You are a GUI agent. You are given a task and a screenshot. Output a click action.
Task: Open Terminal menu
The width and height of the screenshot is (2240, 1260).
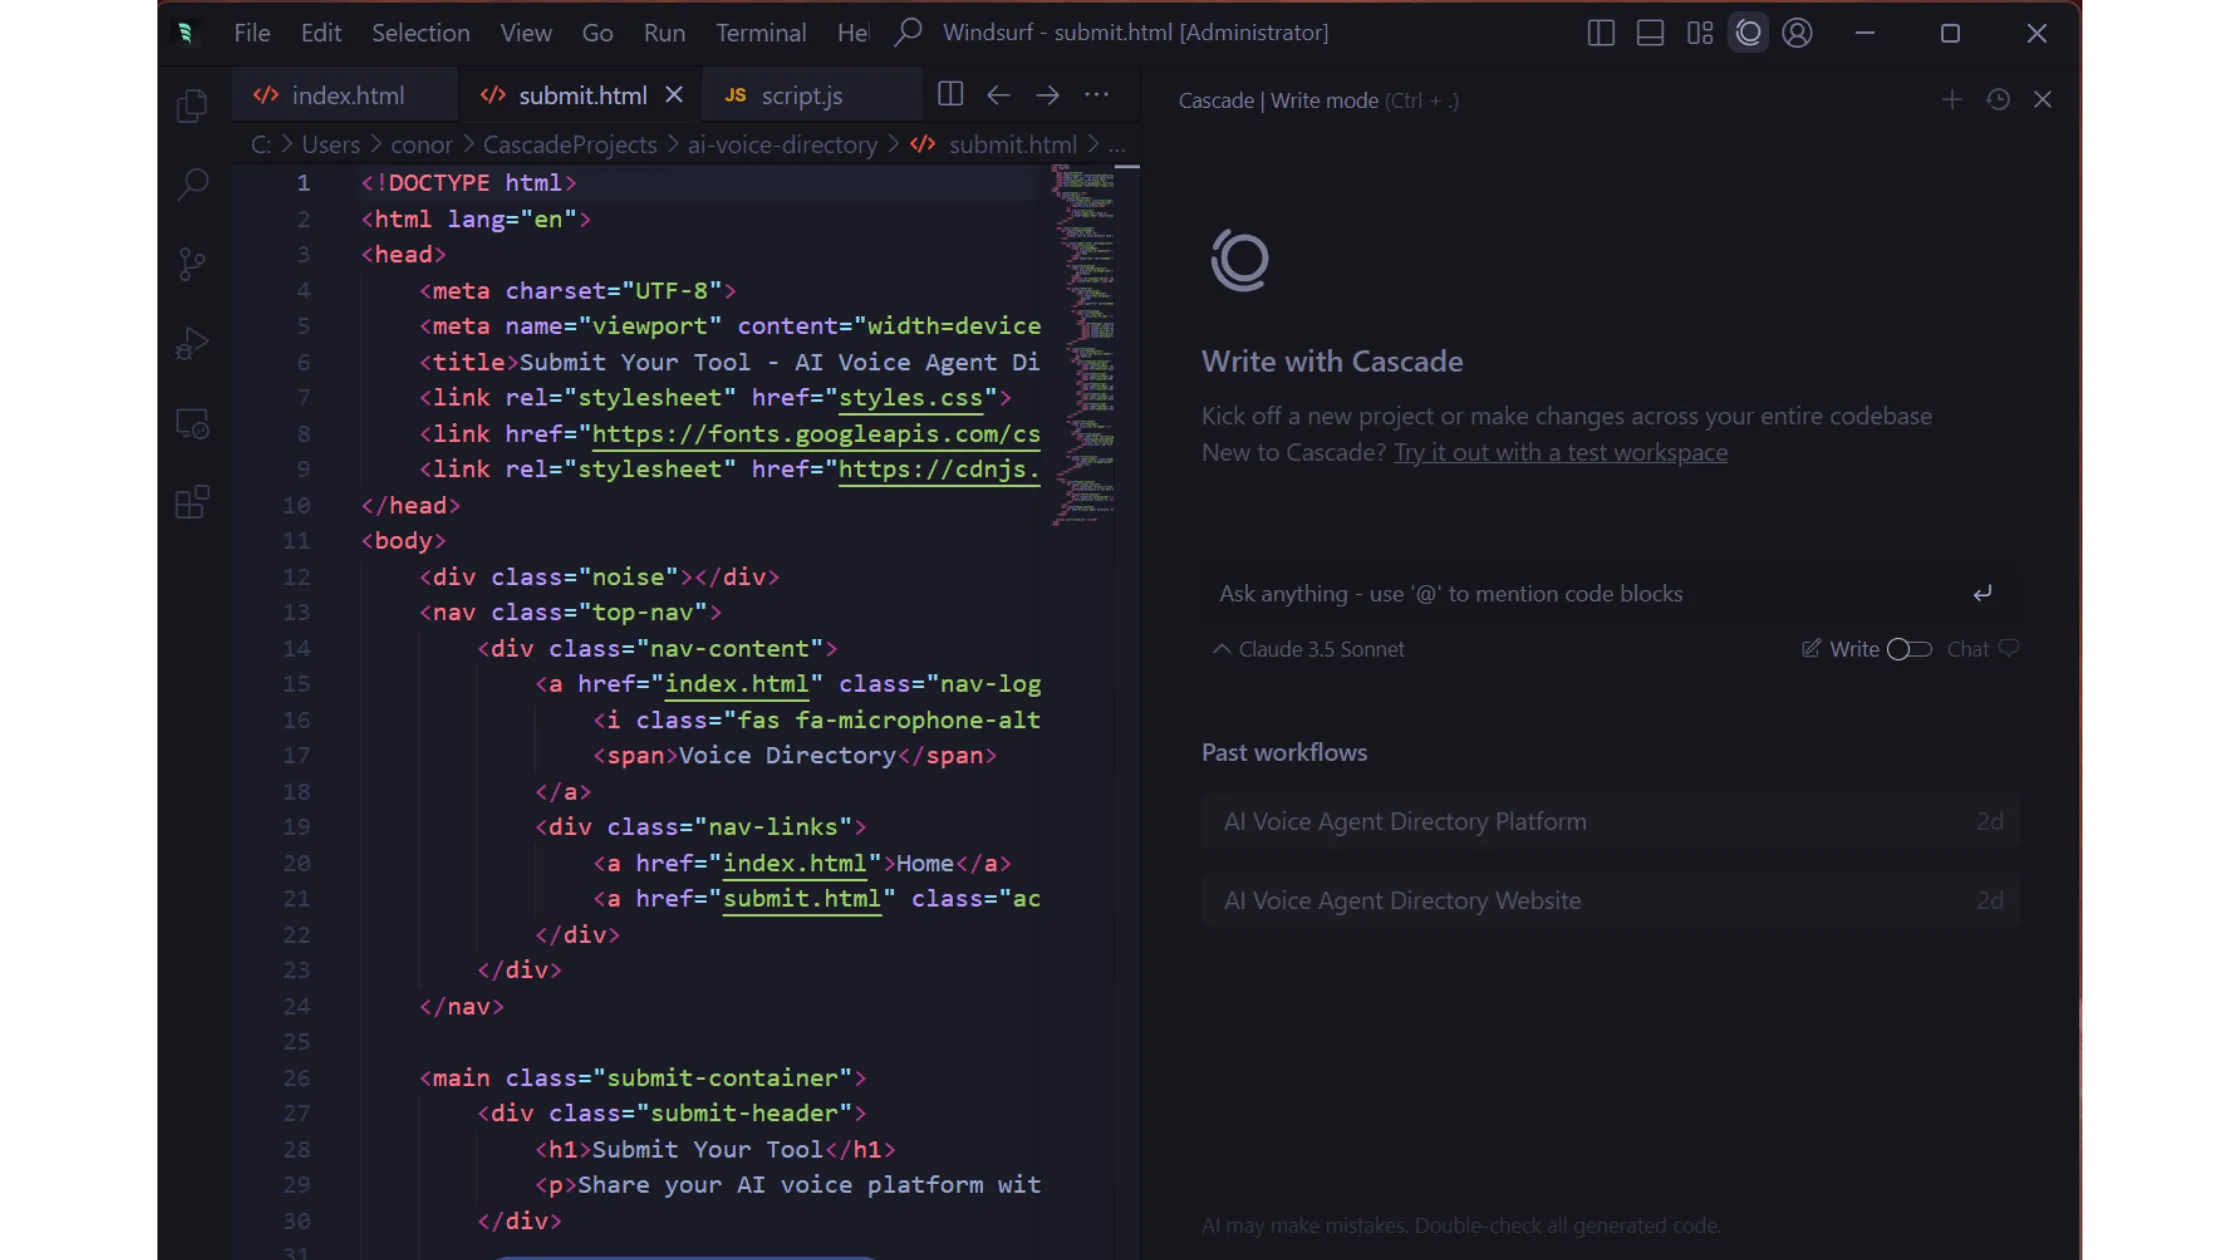[x=761, y=33]
